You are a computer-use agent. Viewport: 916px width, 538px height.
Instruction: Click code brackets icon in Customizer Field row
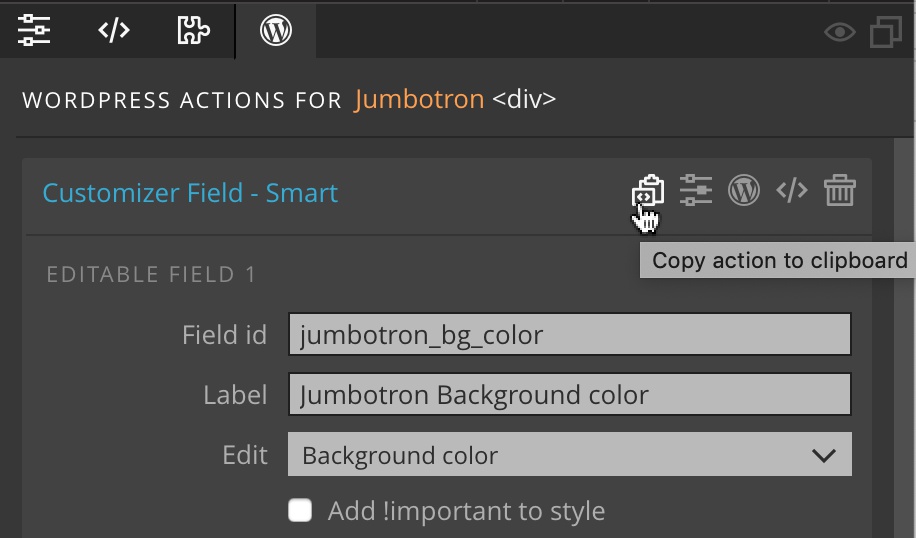791,190
